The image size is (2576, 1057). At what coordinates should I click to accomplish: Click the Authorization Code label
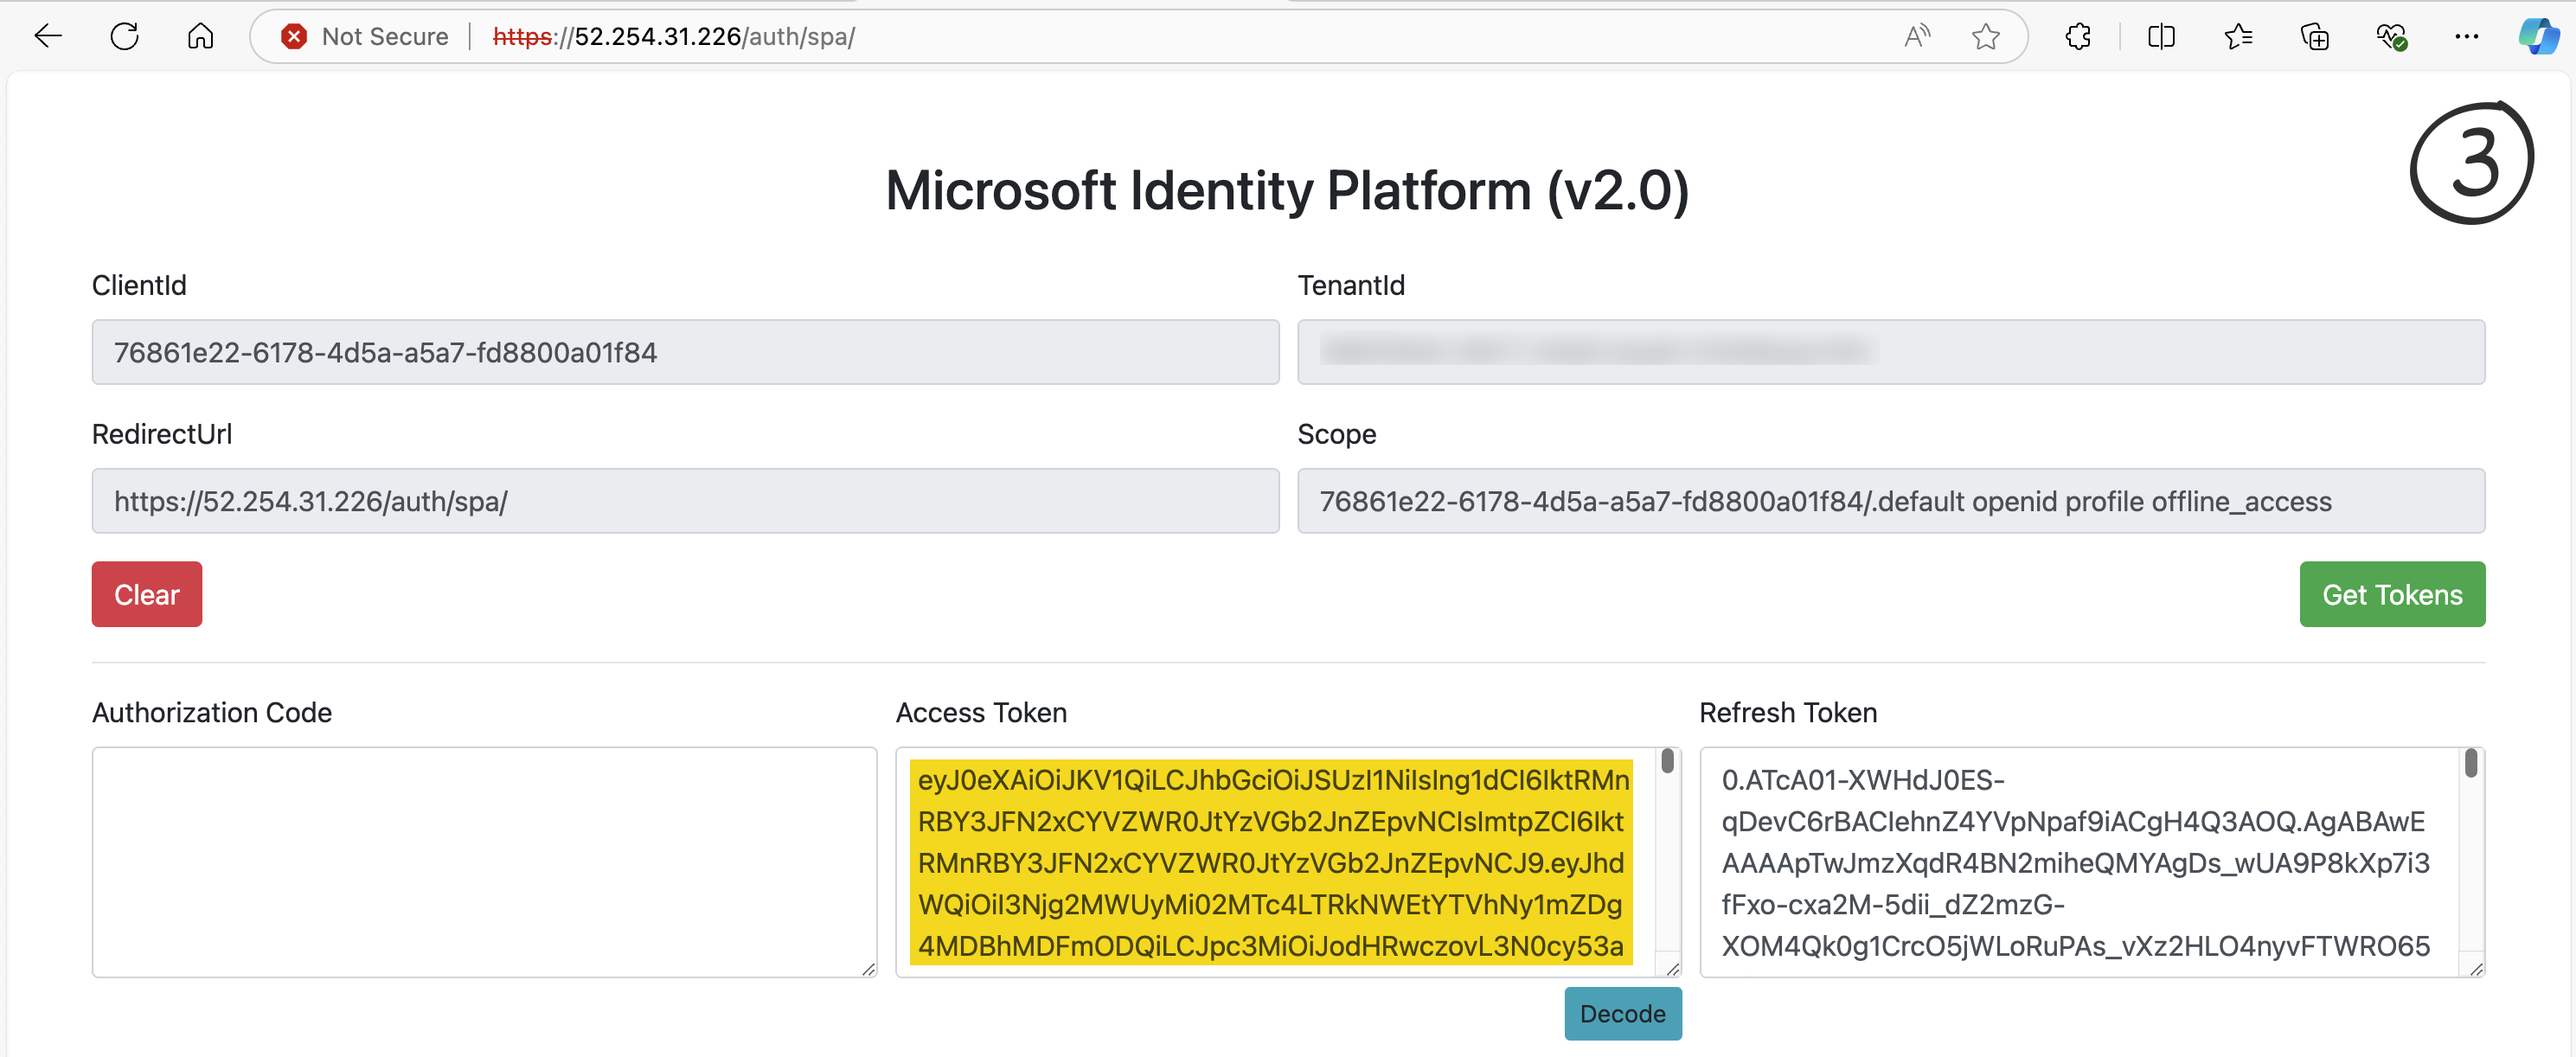point(212,713)
